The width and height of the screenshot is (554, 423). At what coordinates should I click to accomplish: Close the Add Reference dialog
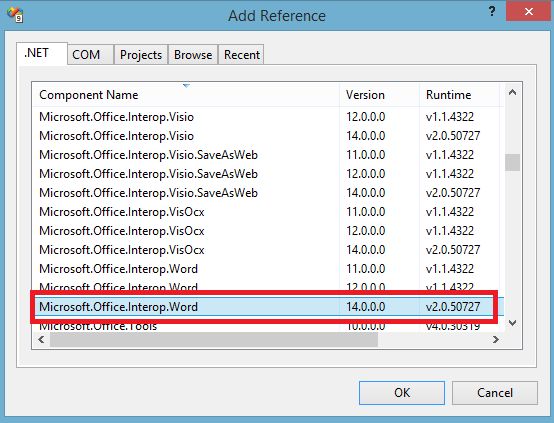pos(529,12)
